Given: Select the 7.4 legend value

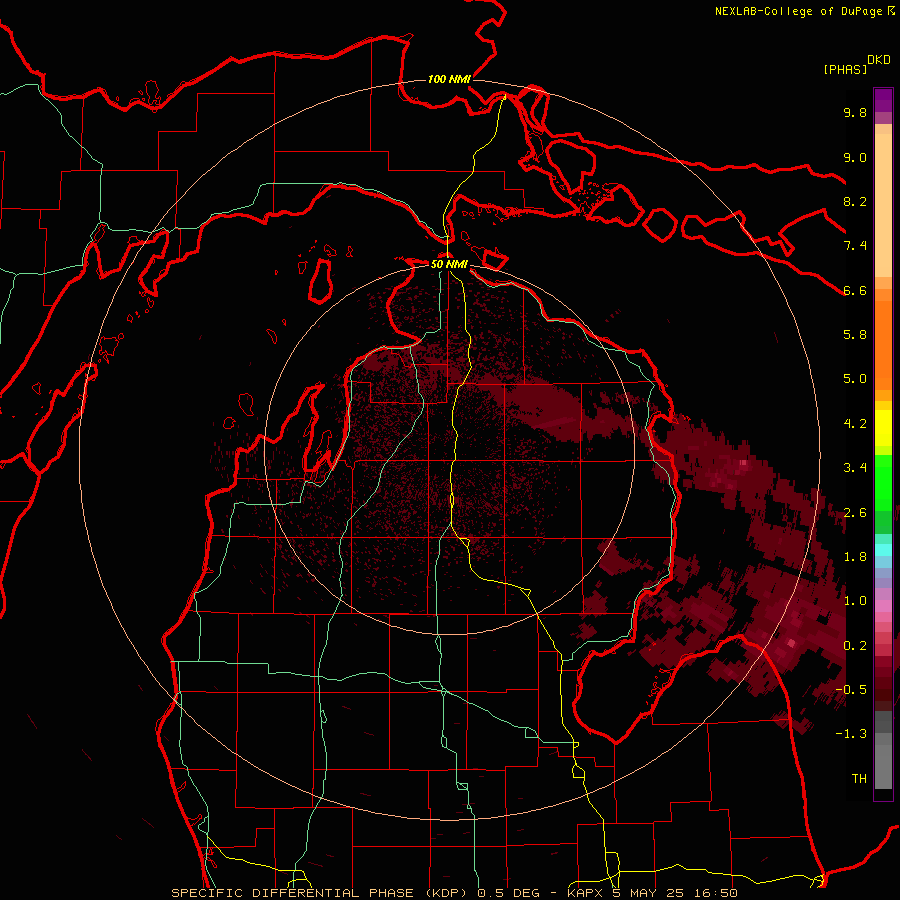Looking at the screenshot, I should (x=855, y=246).
